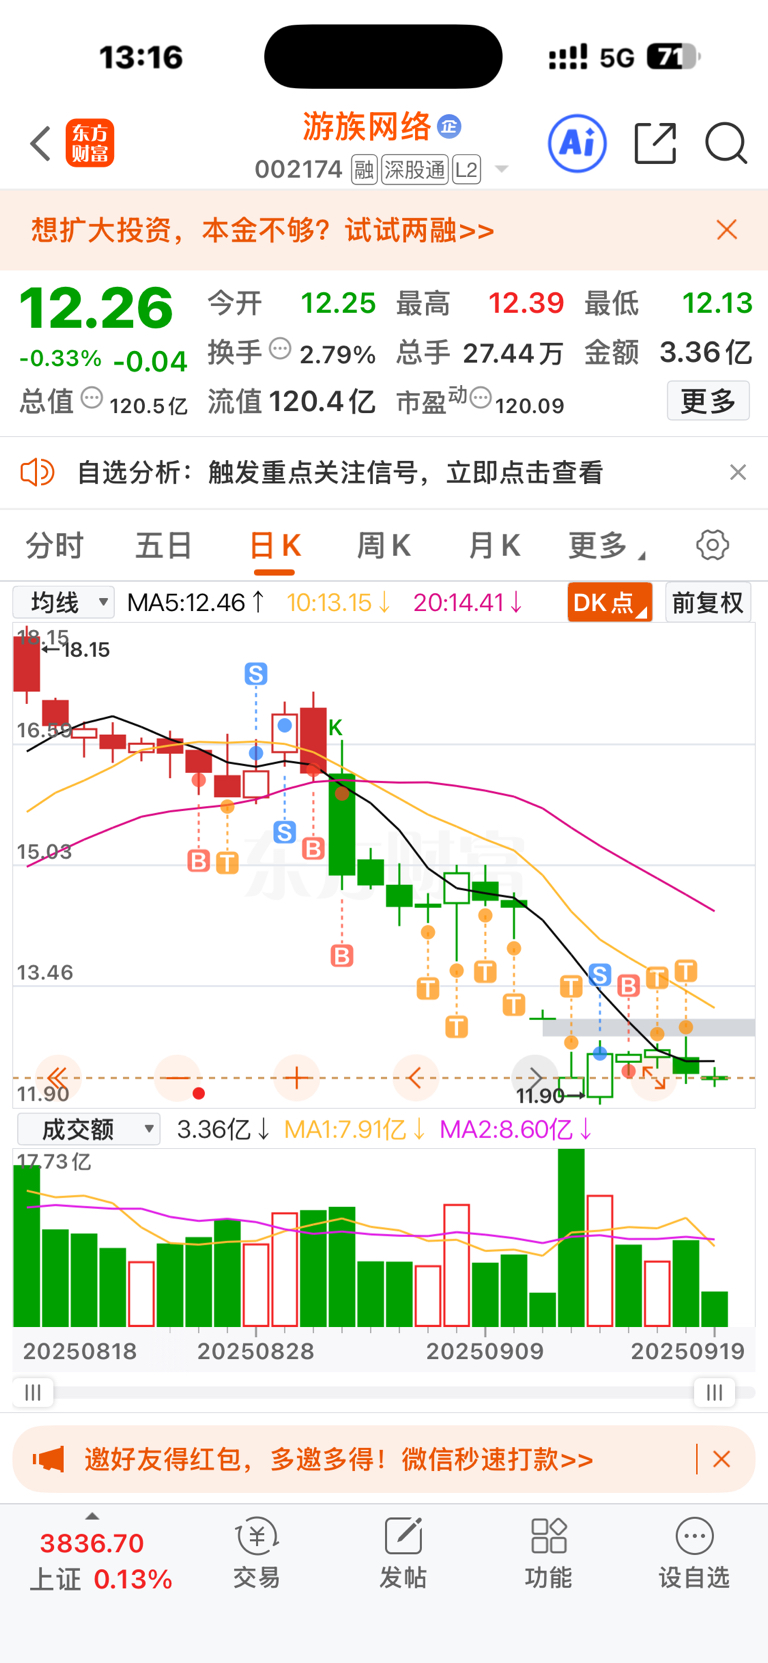Image resolution: width=768 pixels, height=1663 pixels.
Task: Tap the L2 level tag
Action: (x=467, y=170)
